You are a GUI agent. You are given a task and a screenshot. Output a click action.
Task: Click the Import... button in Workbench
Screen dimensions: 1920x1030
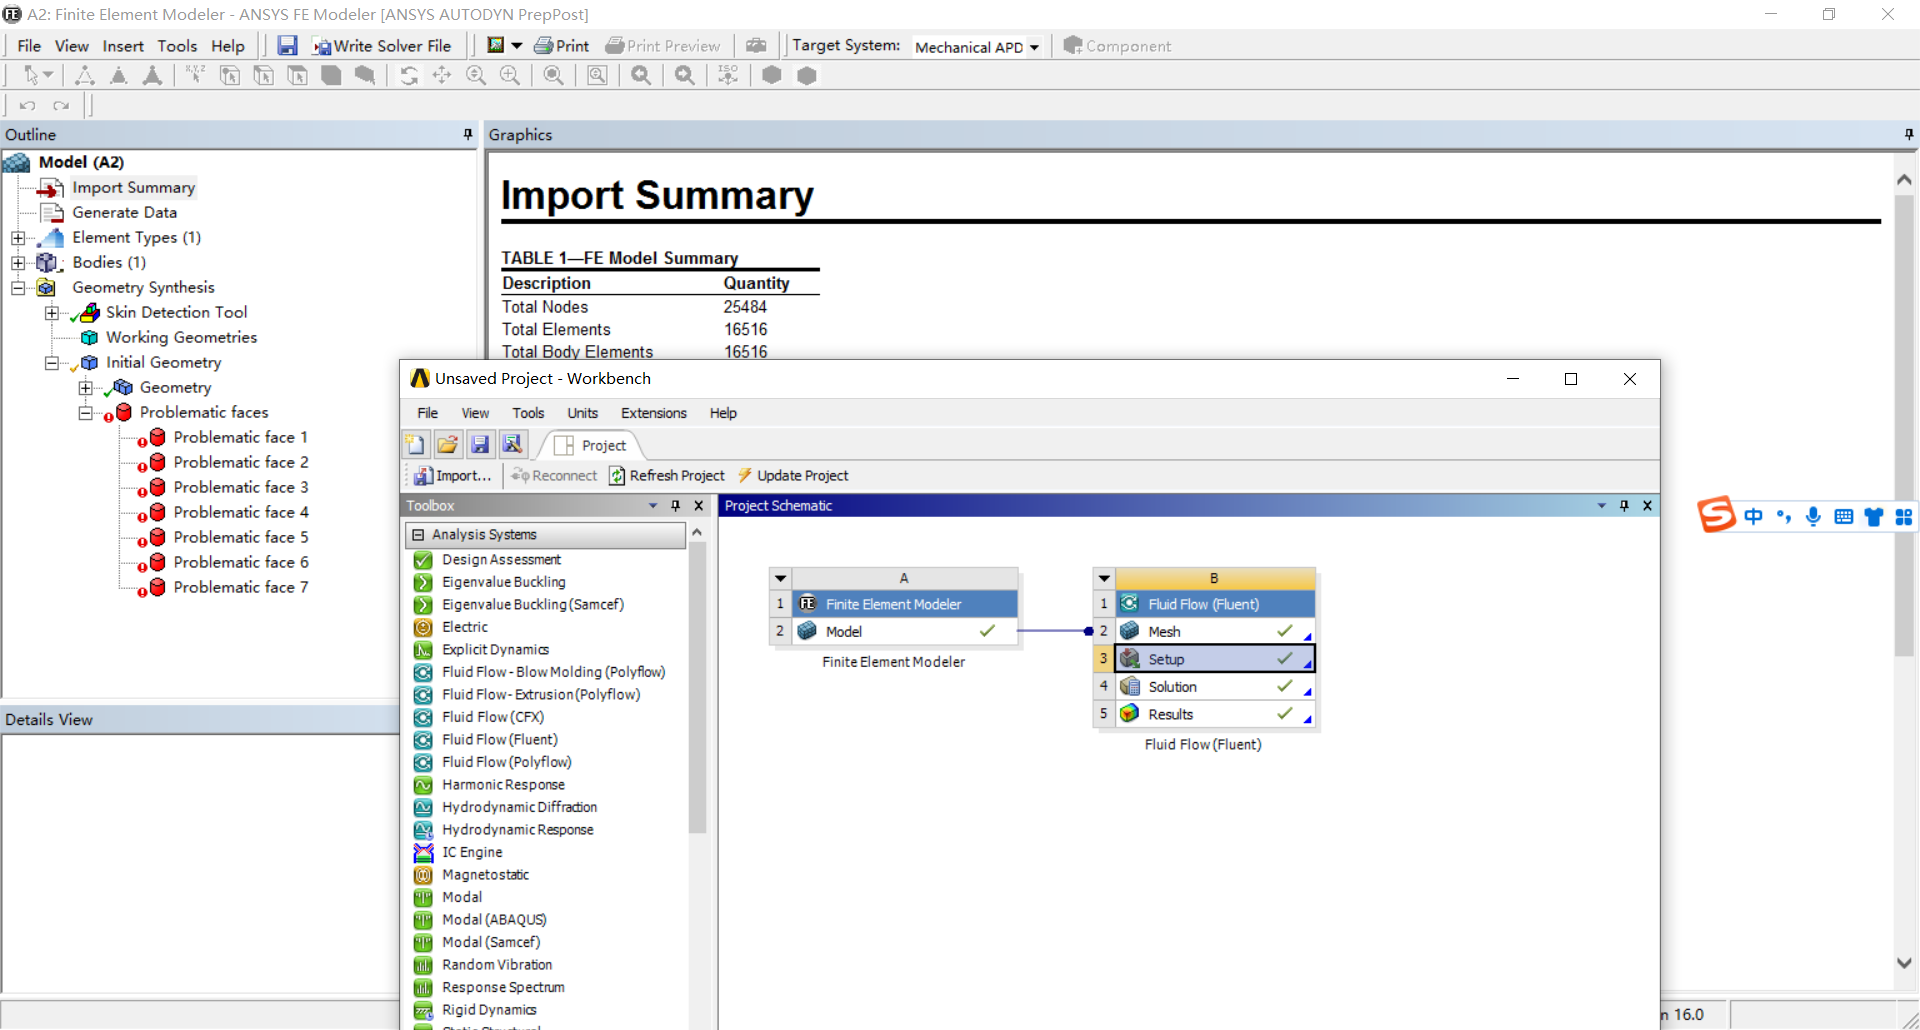pos(452,476)
